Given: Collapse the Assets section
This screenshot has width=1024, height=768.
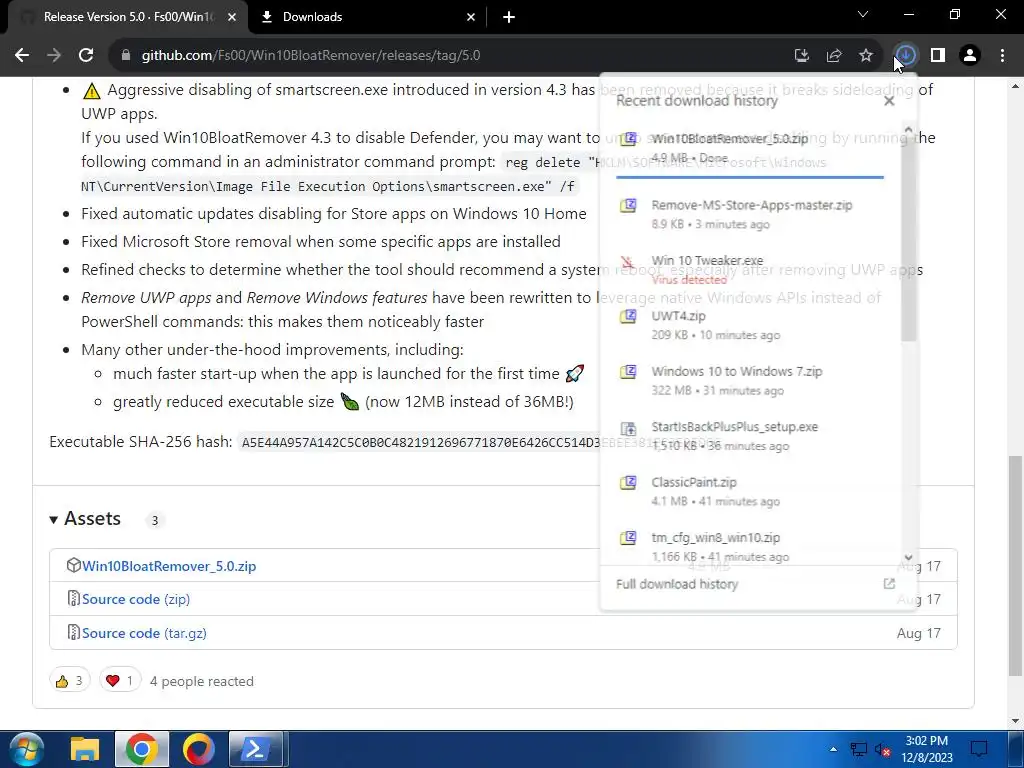Looking at the screenshot, I should pyautogui.click(x=86, y=519).
